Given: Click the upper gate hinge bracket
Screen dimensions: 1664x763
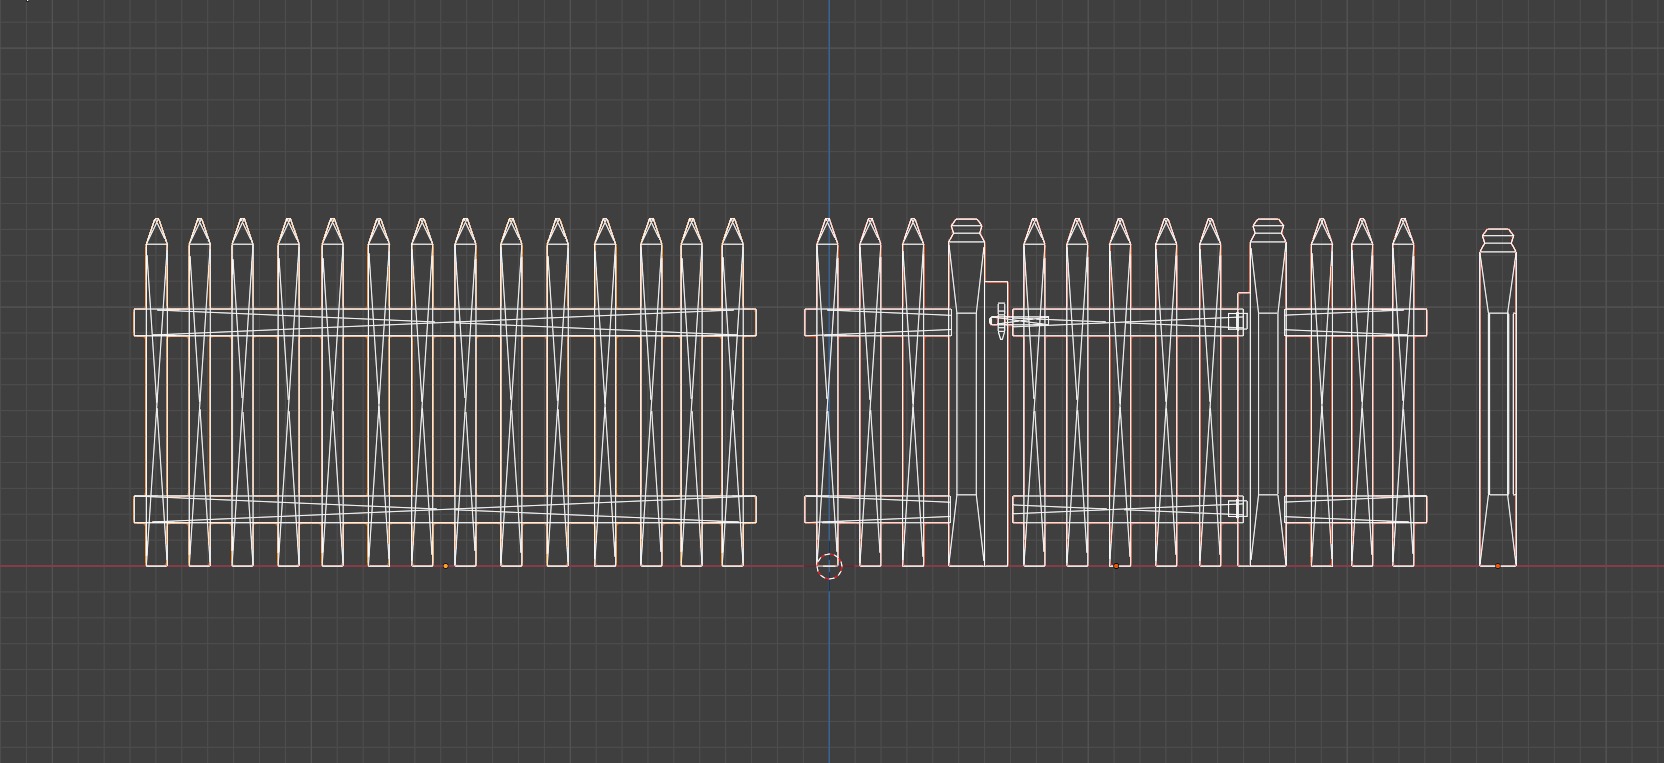Looking at the screenshot, I should (x=1237, y=320).
